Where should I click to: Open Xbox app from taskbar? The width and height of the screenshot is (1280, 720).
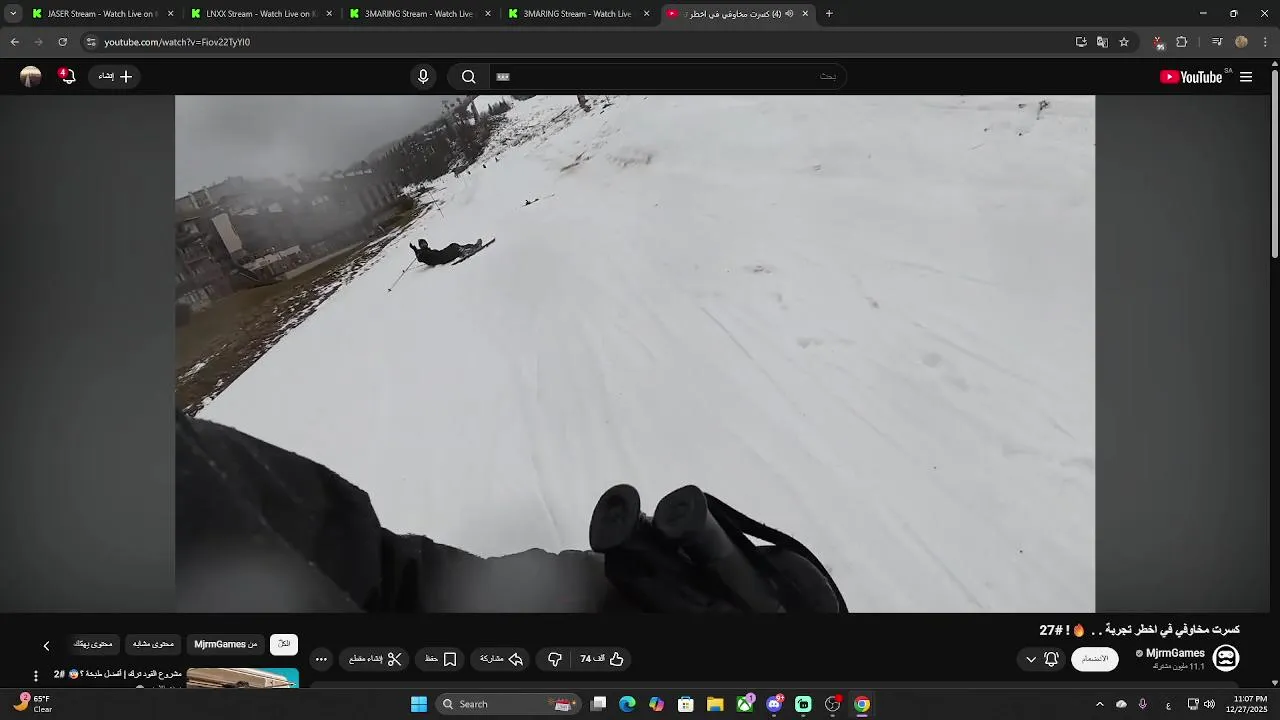[745, 704]
